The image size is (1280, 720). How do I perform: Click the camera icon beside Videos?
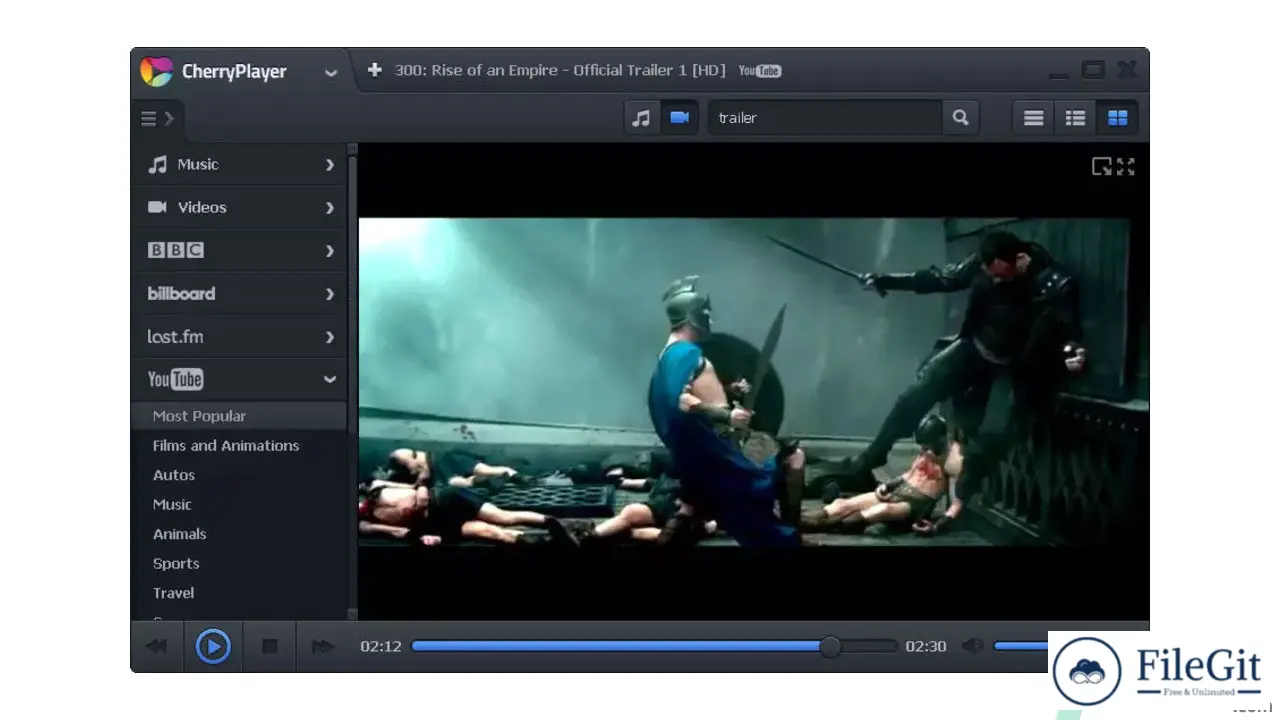point(157,207)
